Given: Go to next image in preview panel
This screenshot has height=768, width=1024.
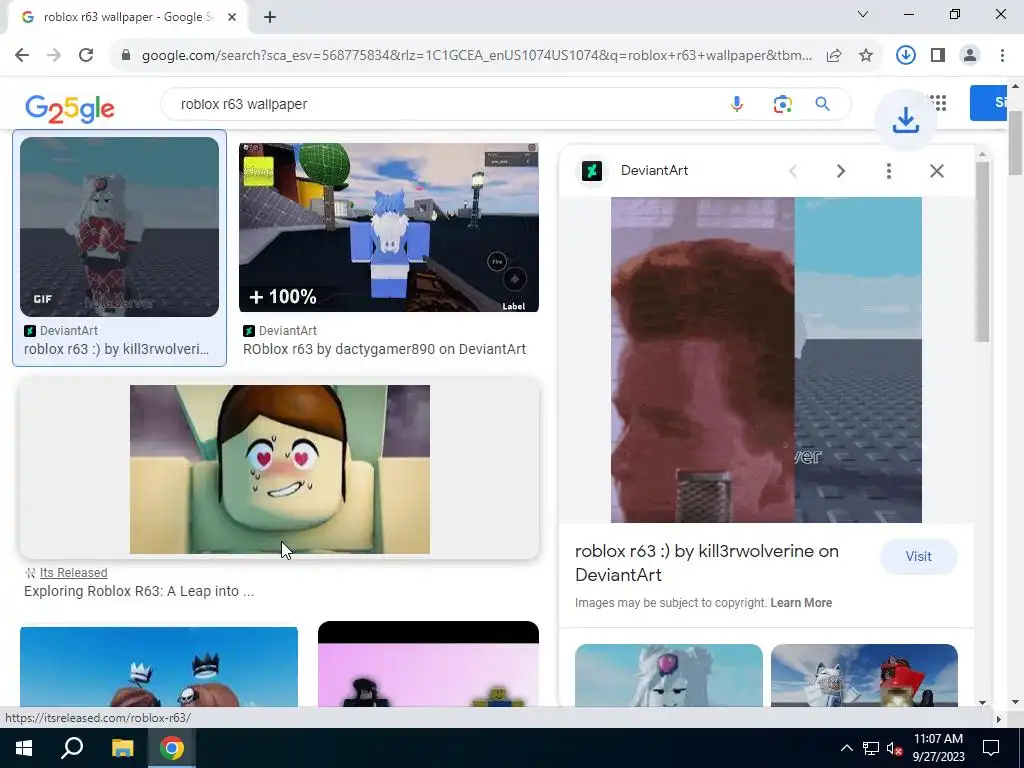Looking at the screenshot, I should 840,171.
